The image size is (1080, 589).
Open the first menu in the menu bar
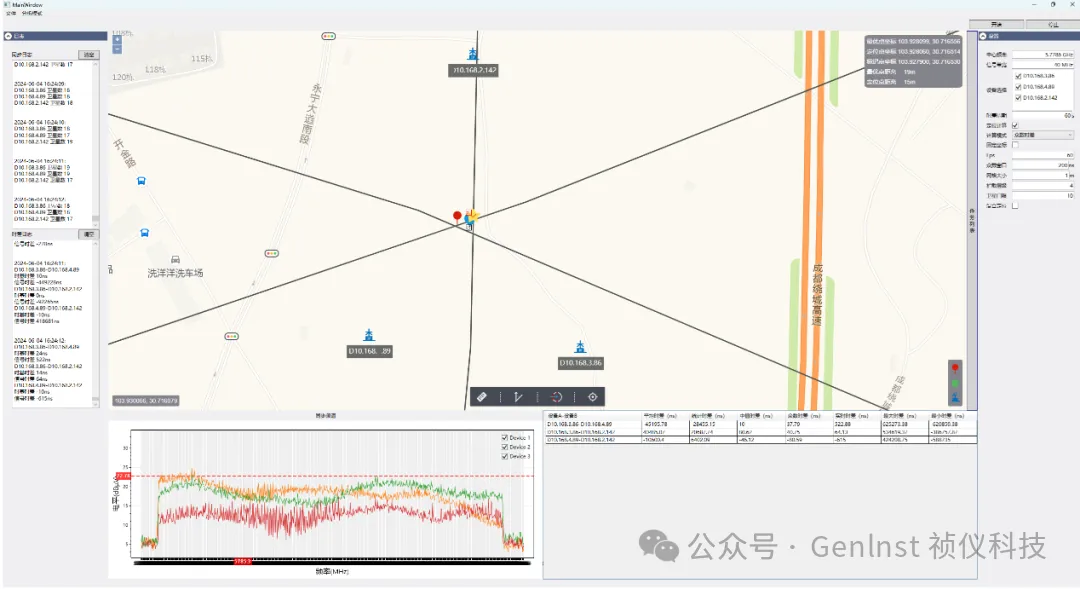pos(11,14)
